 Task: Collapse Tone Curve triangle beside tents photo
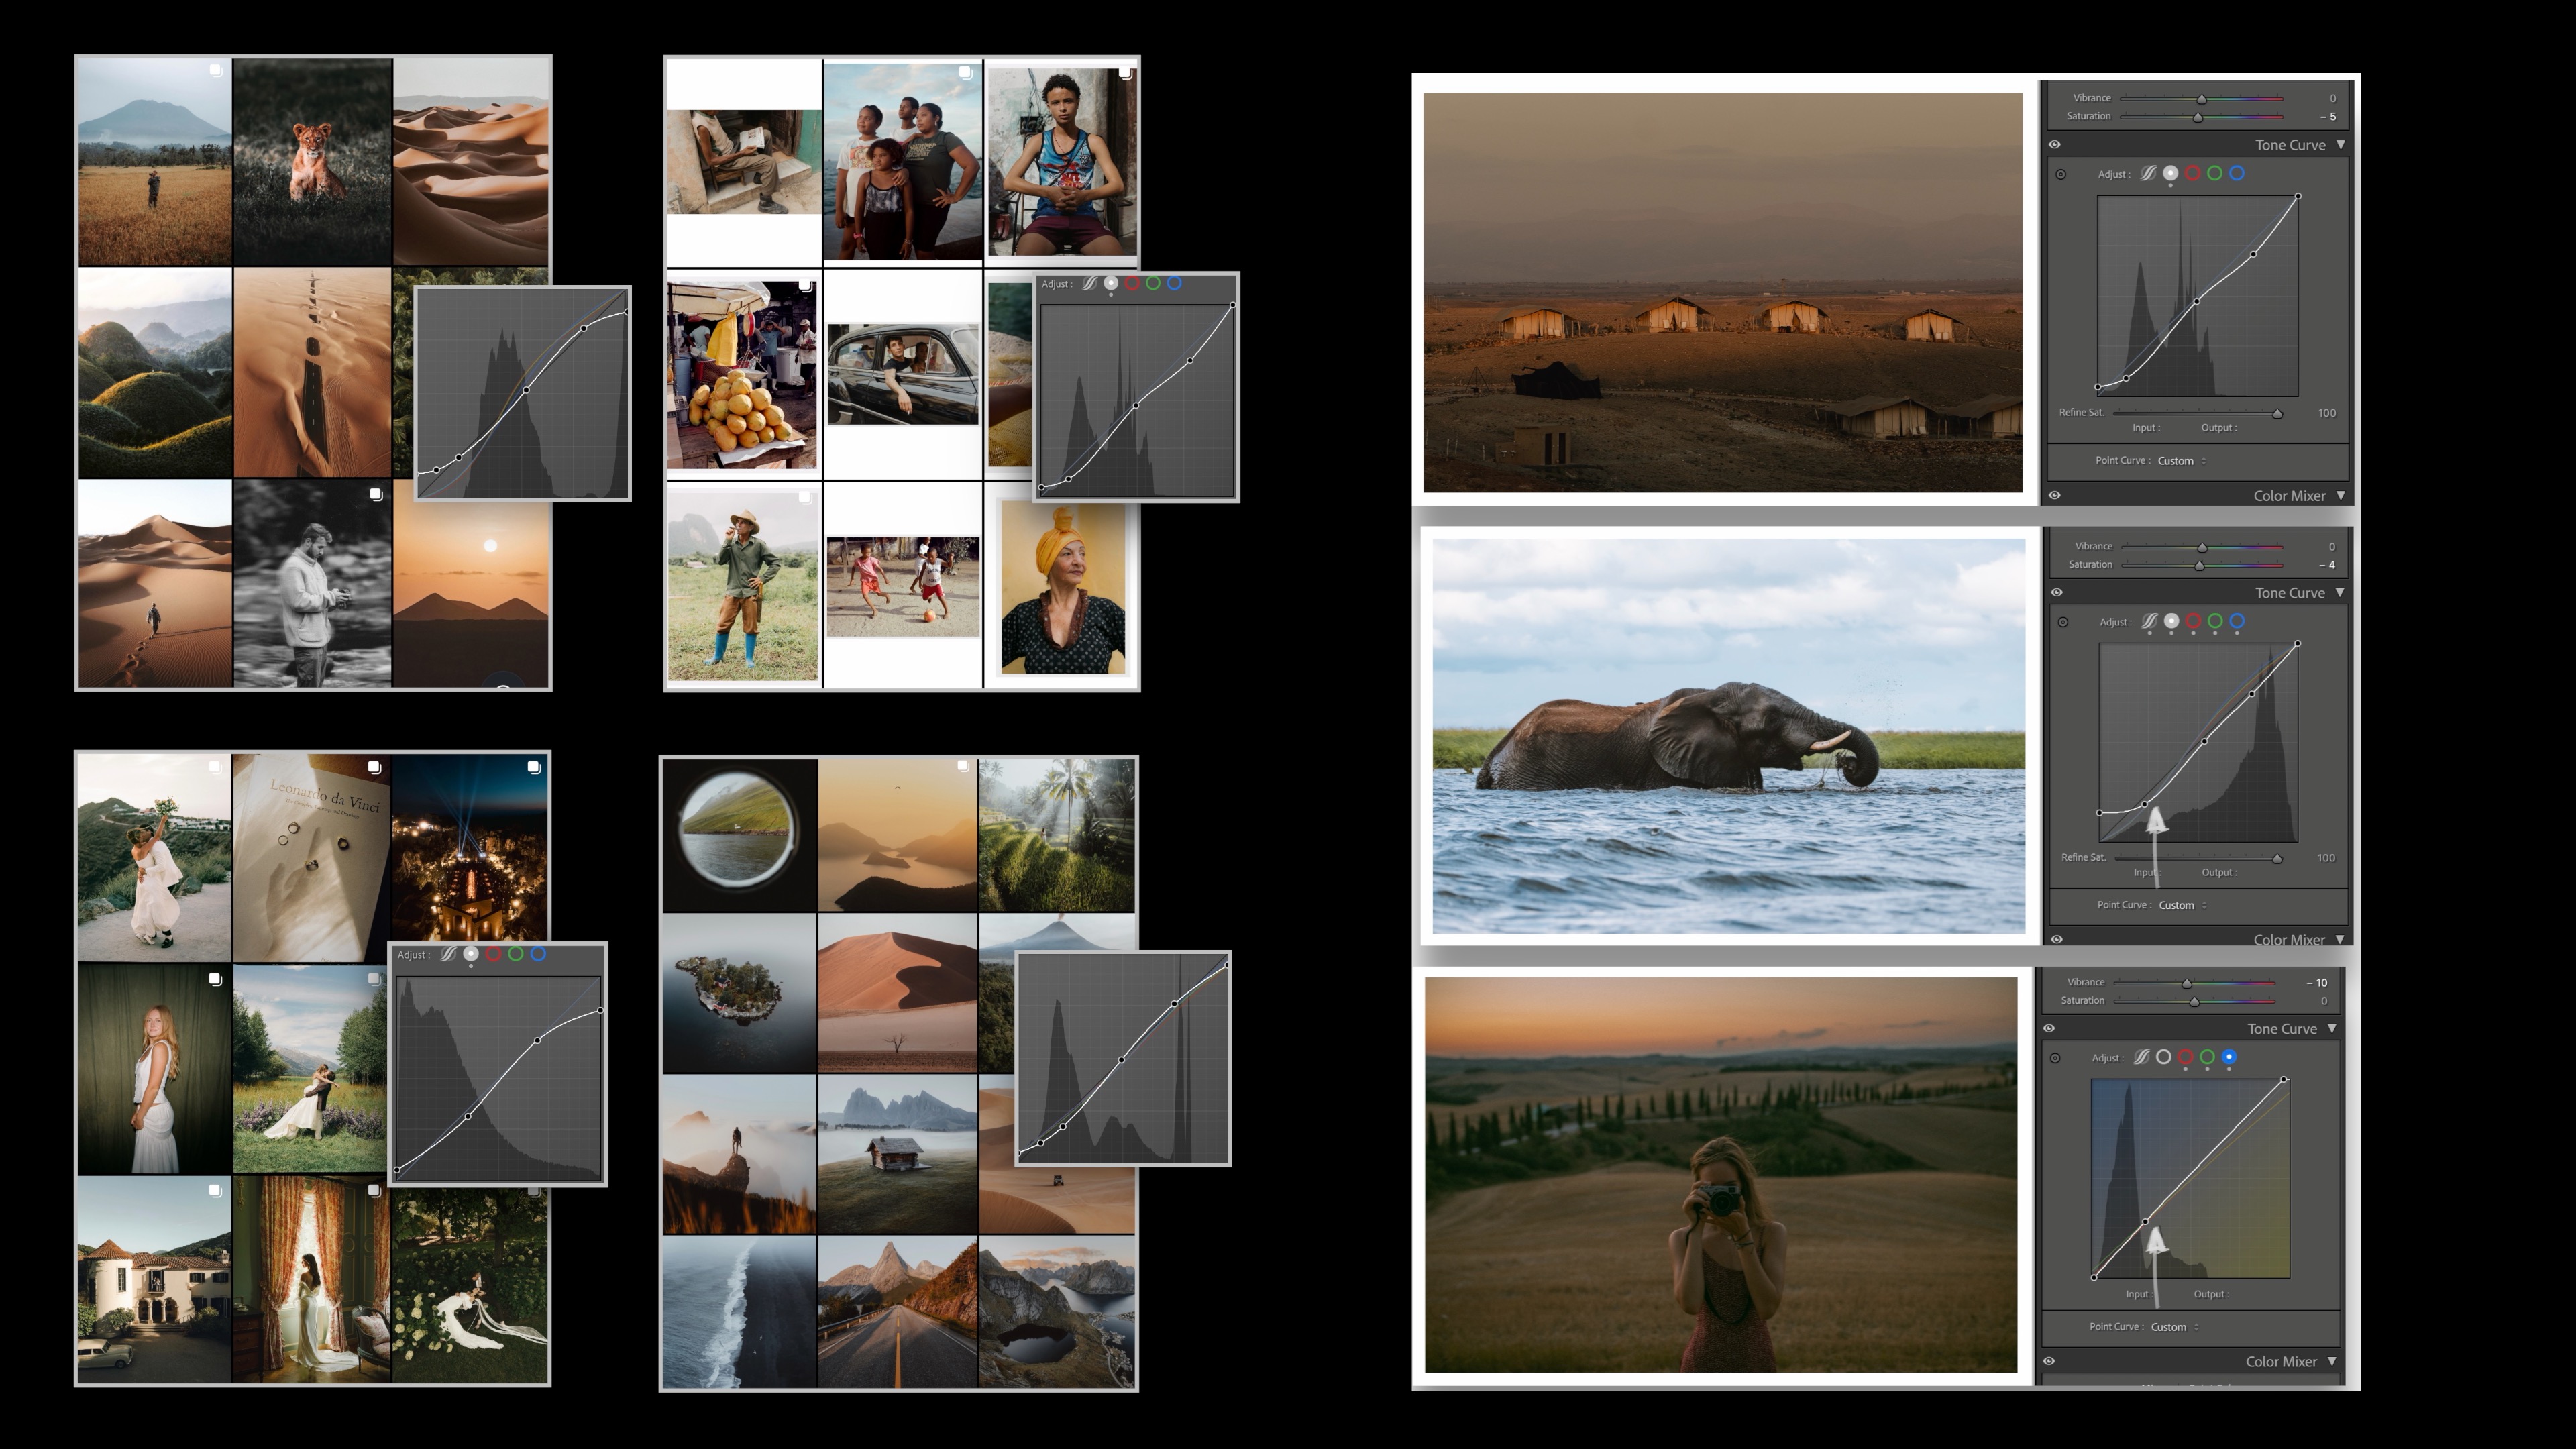click(2341, 145)
